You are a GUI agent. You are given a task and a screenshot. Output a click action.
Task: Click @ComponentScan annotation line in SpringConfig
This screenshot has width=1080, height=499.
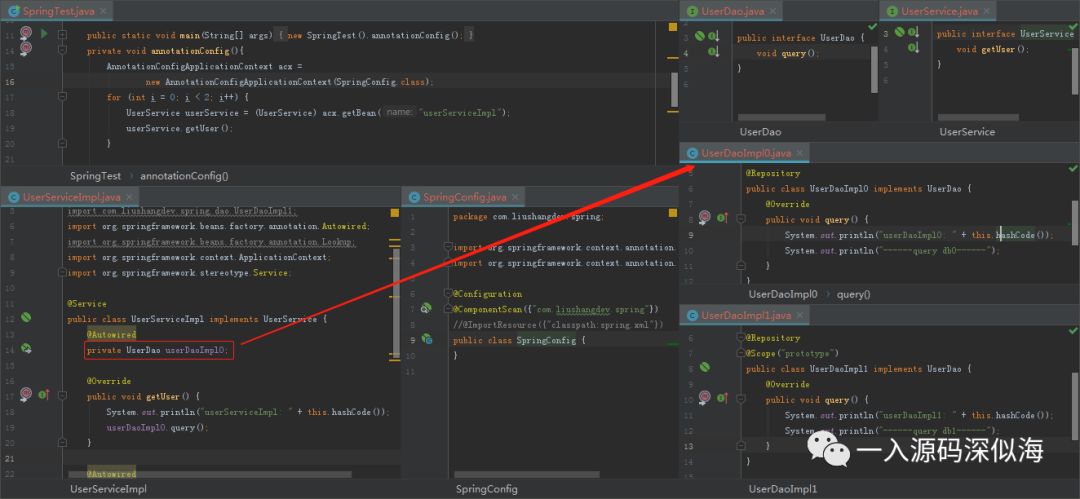556,309
